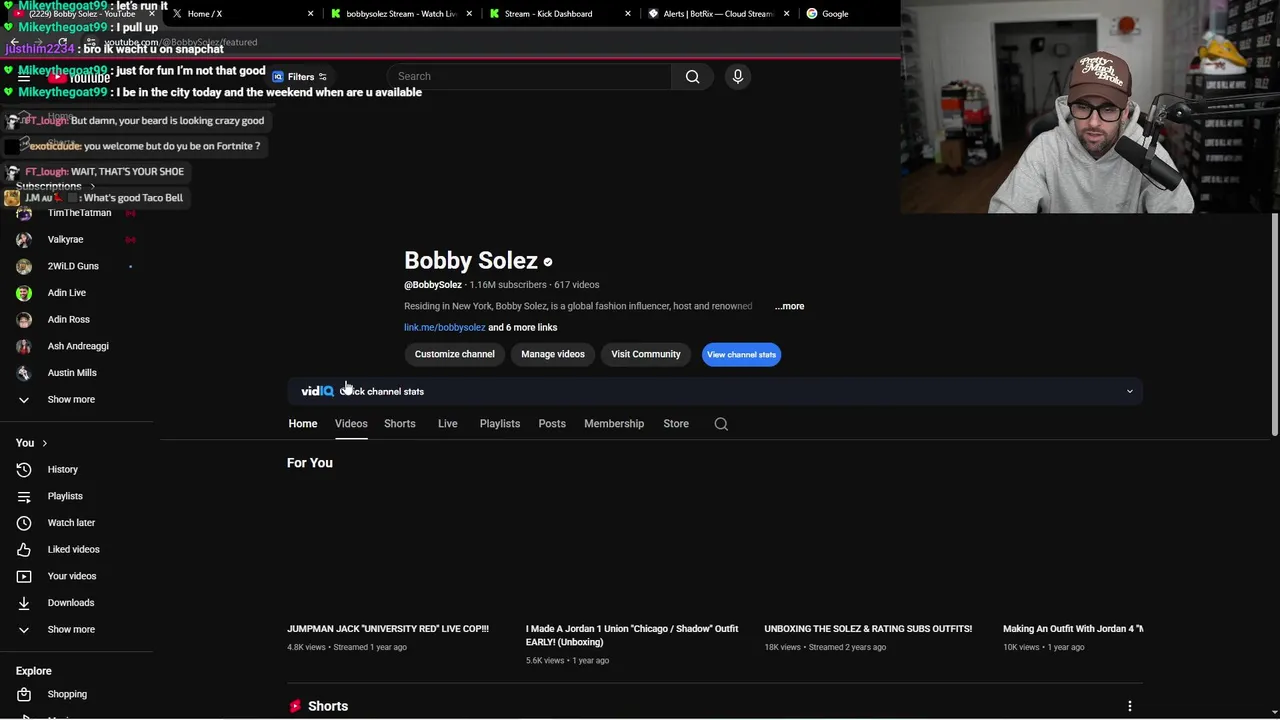
Task: Click the Customize channel button
Action: pos(455,354)
